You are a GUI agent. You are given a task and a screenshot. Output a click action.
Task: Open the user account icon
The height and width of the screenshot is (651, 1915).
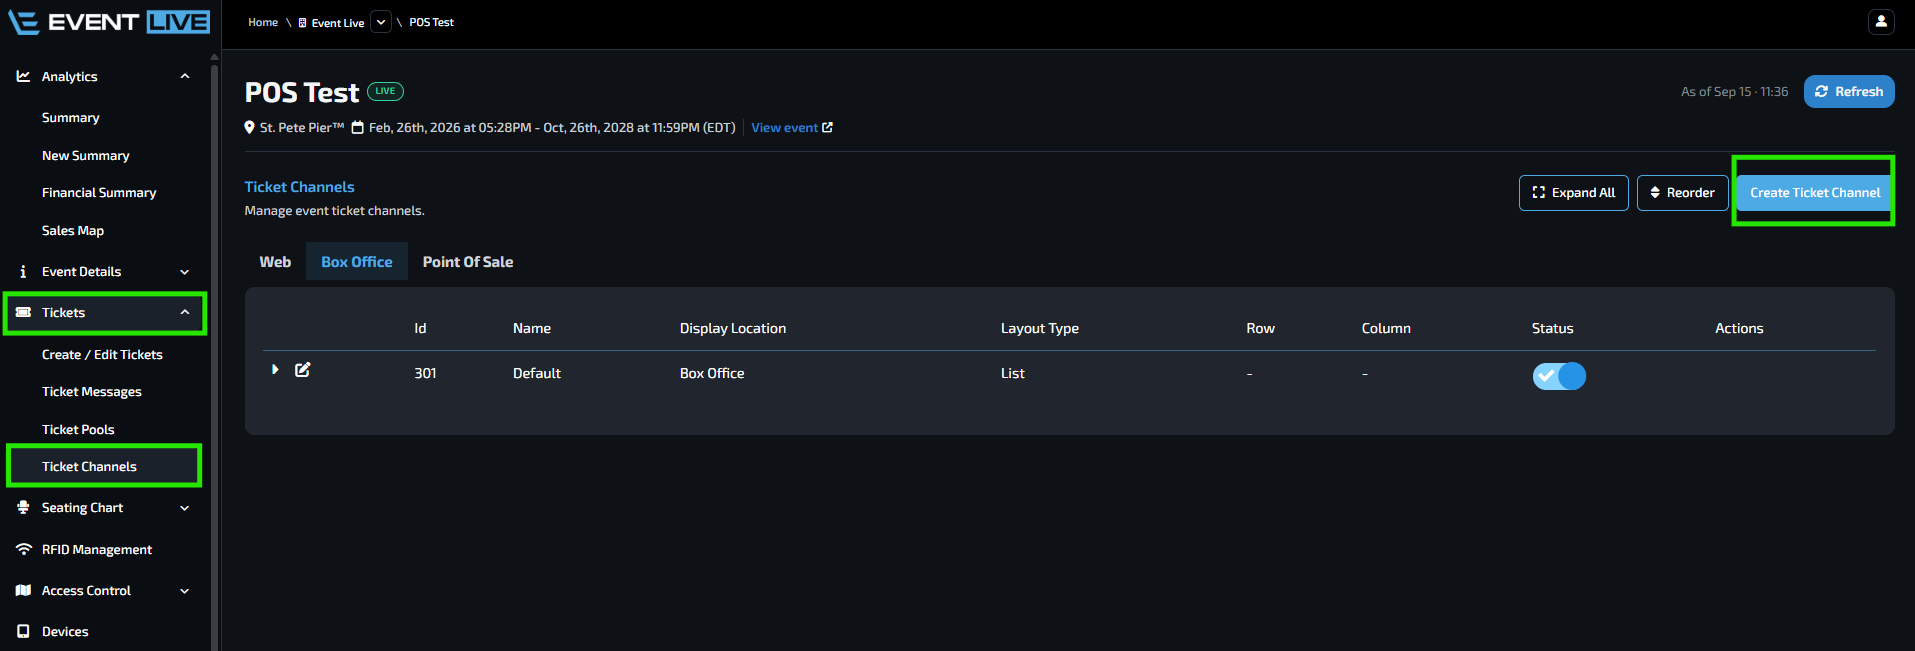1881,21
